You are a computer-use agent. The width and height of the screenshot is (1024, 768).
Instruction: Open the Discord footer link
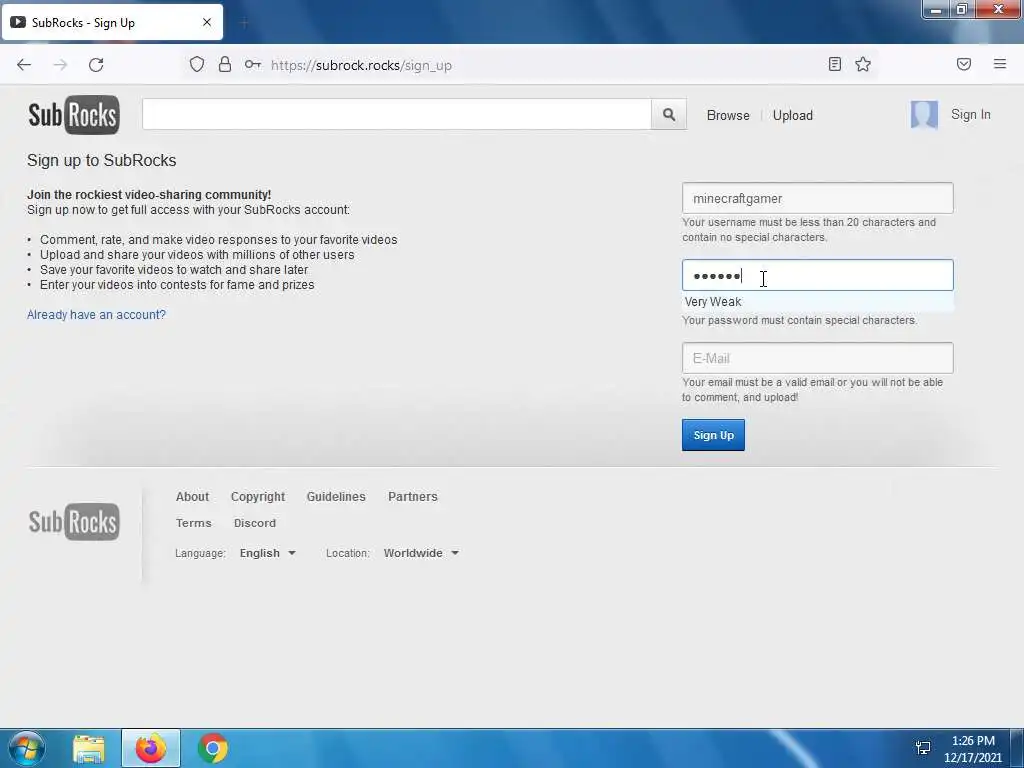[x=255, y=523]
